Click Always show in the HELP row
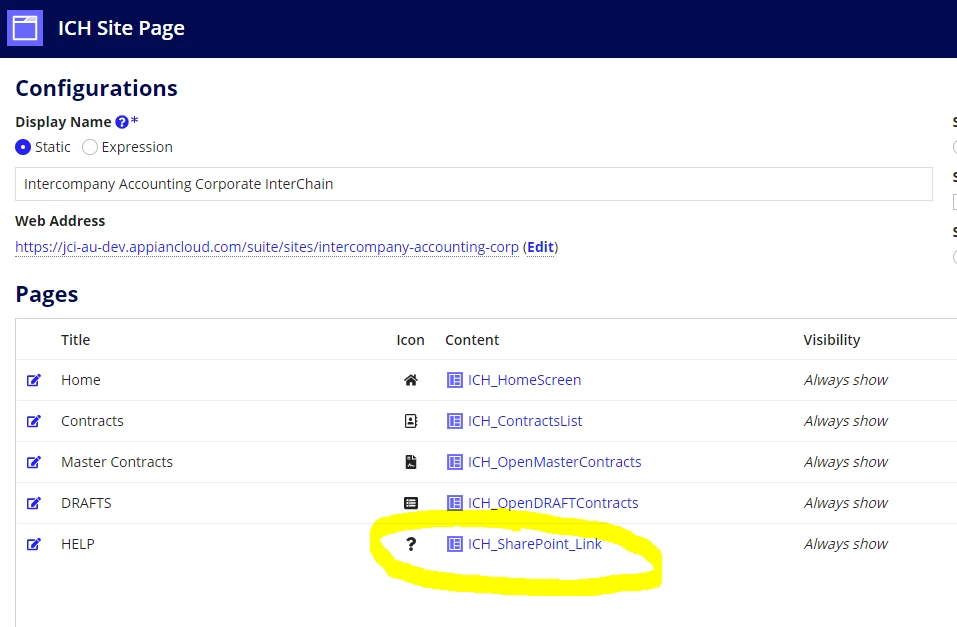 click(x=846, y=544)
